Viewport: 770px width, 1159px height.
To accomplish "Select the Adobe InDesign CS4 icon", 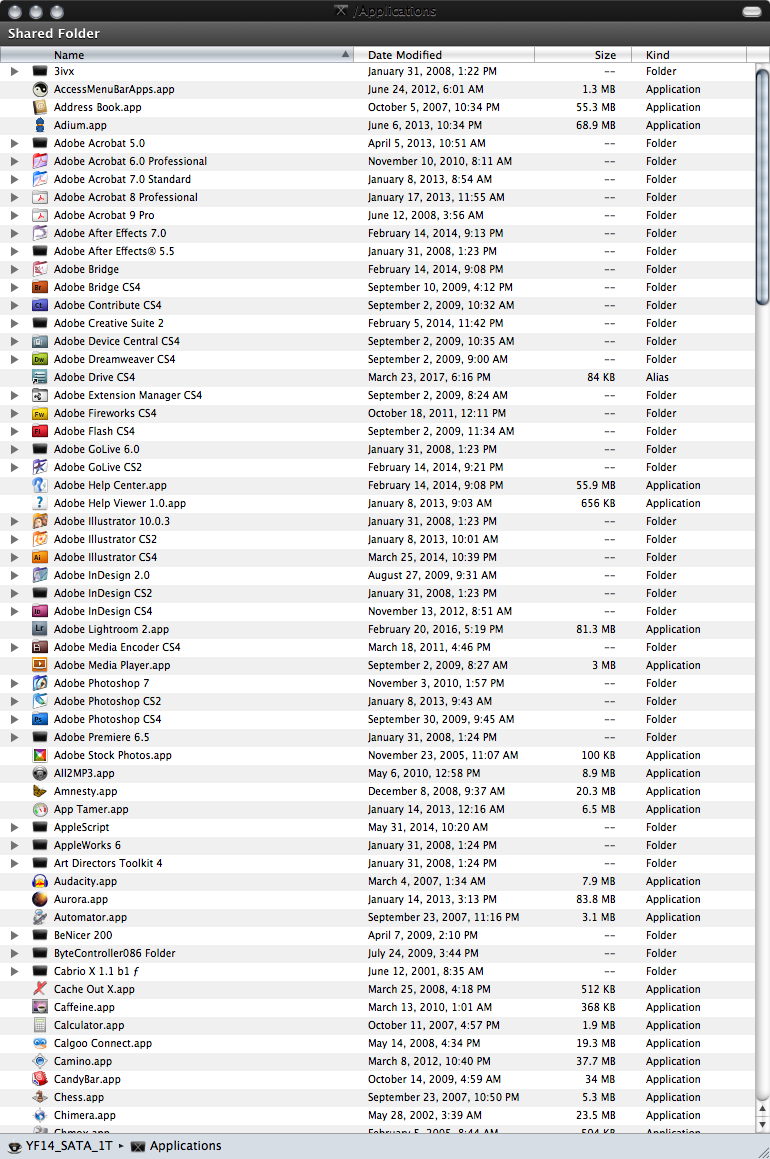I will (40, 611).
